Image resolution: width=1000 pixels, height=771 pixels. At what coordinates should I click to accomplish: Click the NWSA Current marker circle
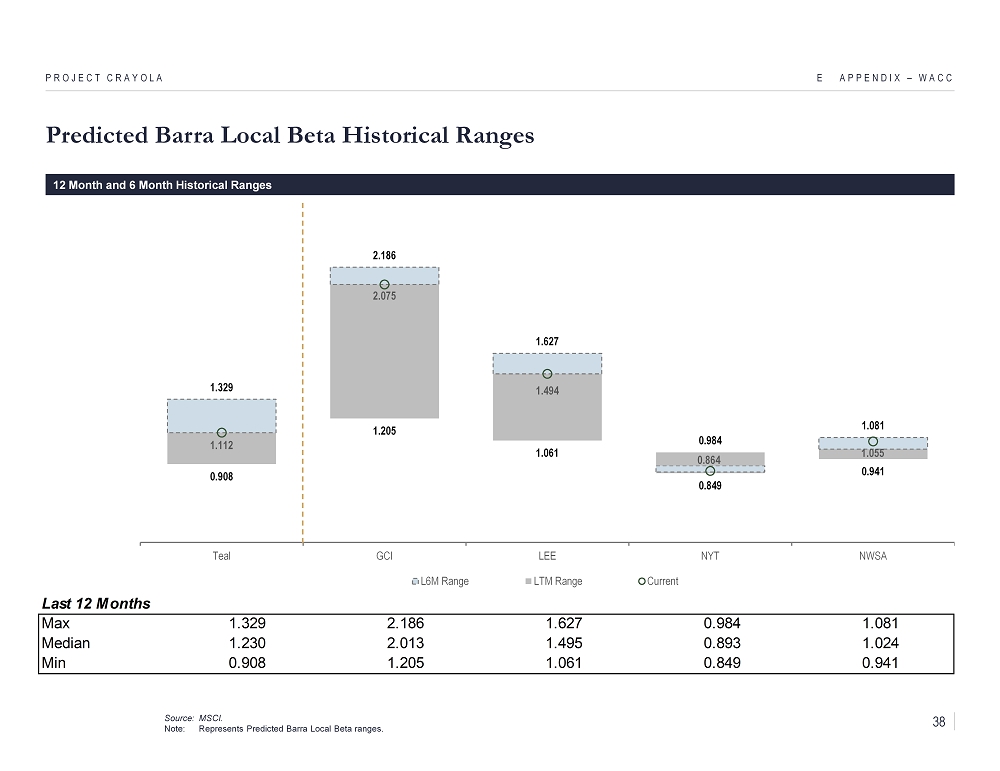point(873,441)
